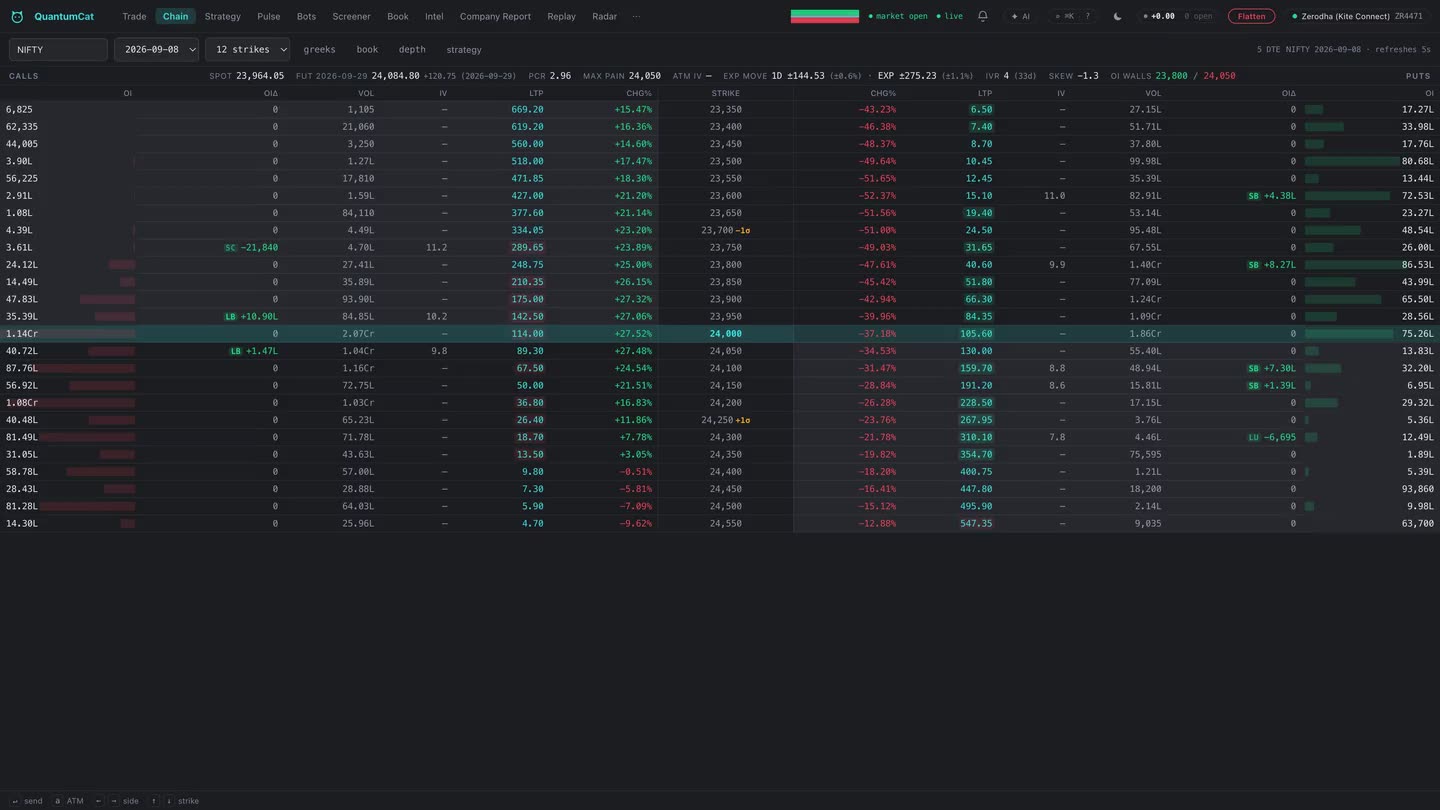This screenshot has width=1440, height=810.
Task: Click the SB badge beside +8.27L
Action: tap(1253, 265)
